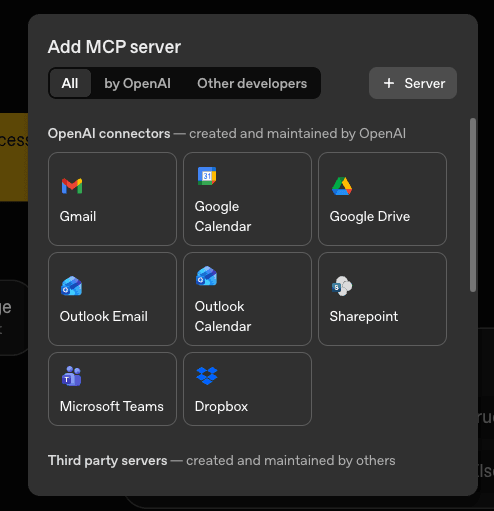Click the Sharepoint icon

pos(342,286)
